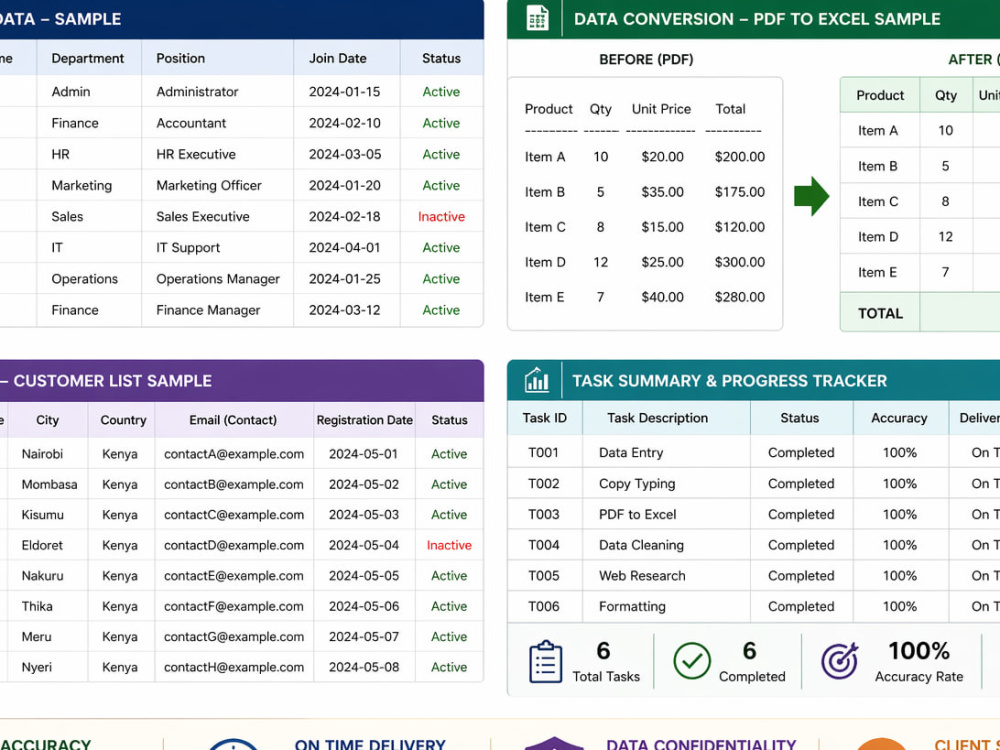Click task ID 'T001'
This screenshot has height=750, width=1000.
click(543, 452)
